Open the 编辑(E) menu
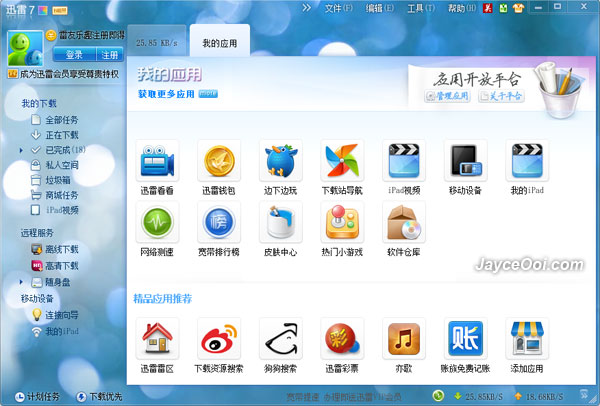Viewport: 600px width, 406px height. tap(379, 8)
